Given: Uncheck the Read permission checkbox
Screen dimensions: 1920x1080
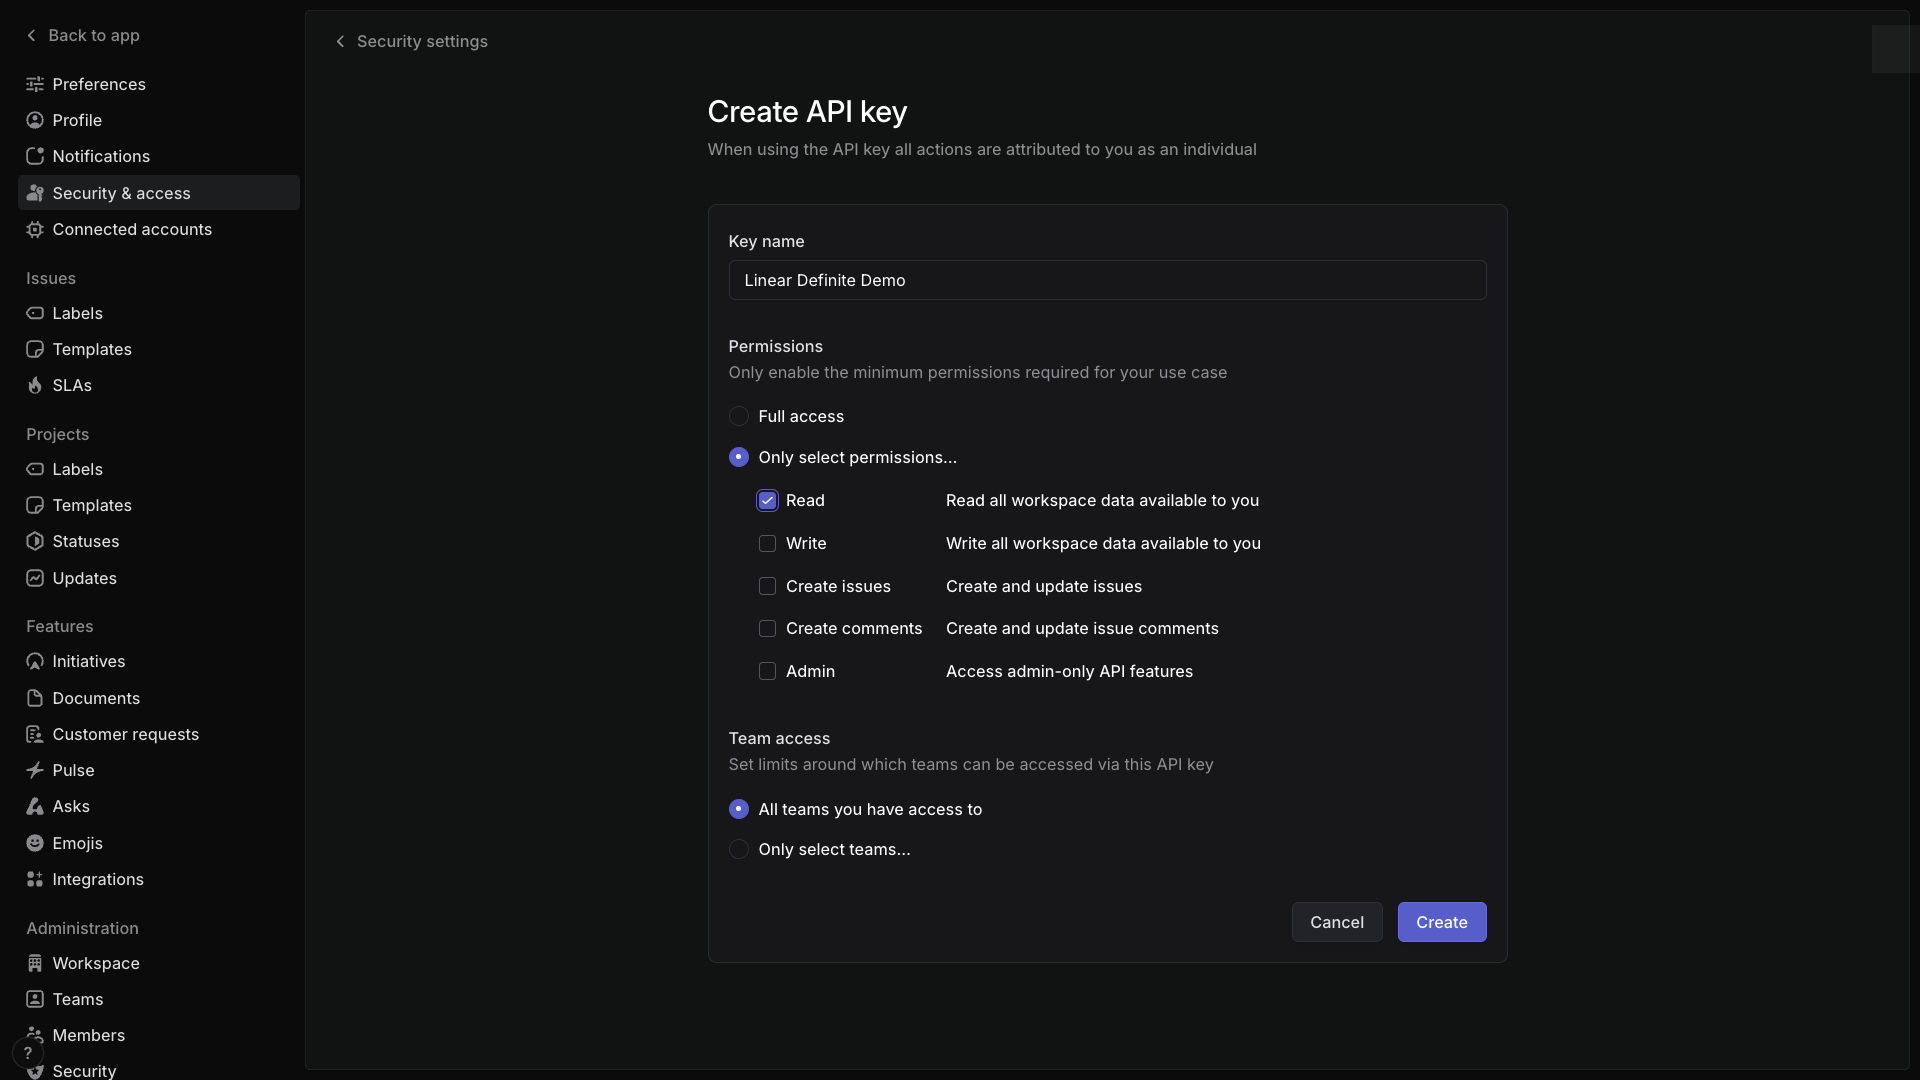Looking at the screenshot, I should coord(767,501).
